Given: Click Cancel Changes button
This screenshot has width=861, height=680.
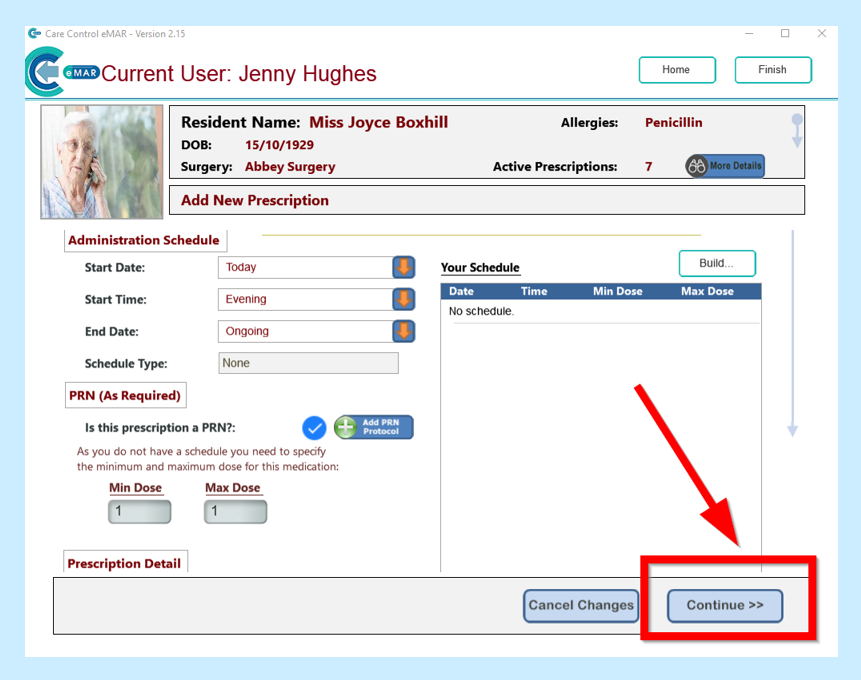Looking at the screenshot, I should (581, 605).
